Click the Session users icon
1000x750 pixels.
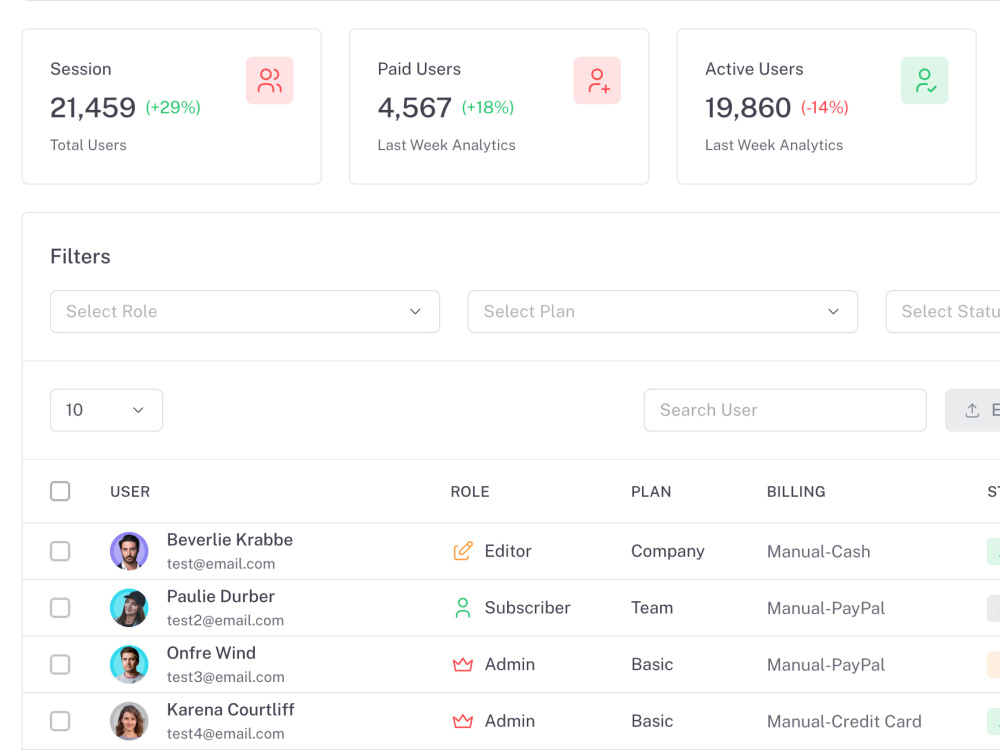[269, 80]
